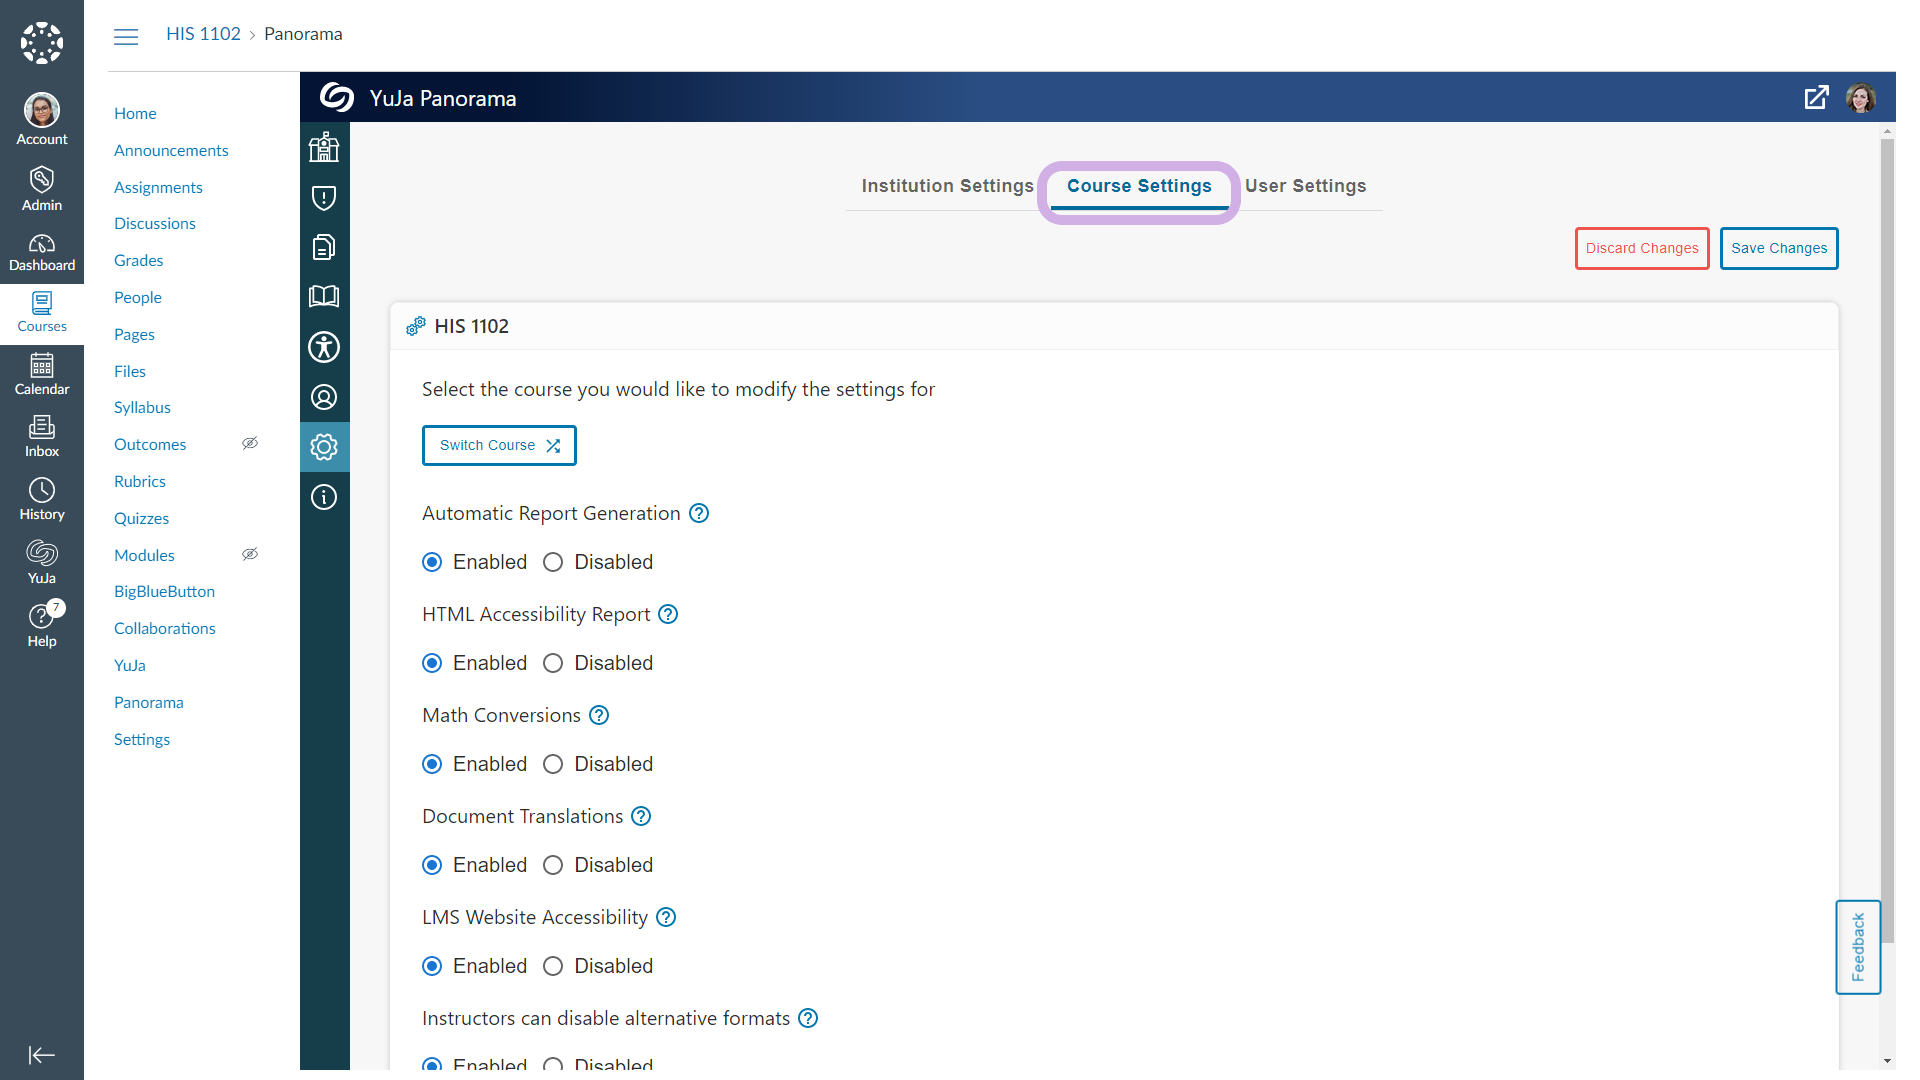Open the Canvas logo home icon

[x=42, y=43]
